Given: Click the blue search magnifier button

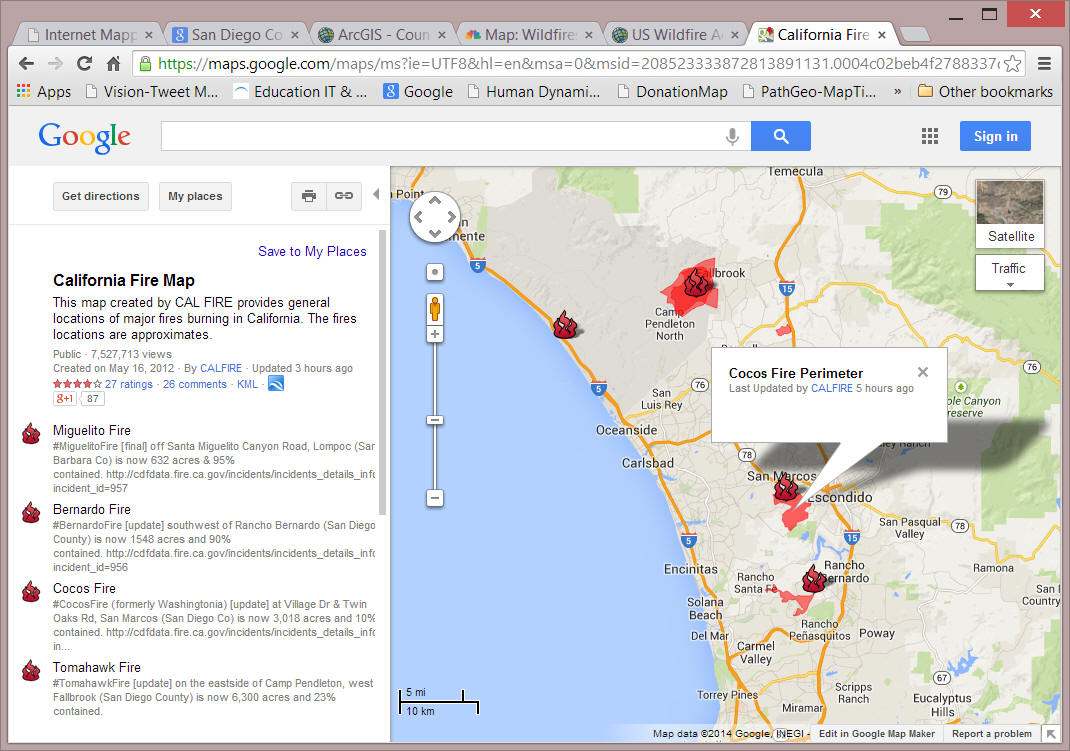Looking at the screenshot, I should coord(781,136).
